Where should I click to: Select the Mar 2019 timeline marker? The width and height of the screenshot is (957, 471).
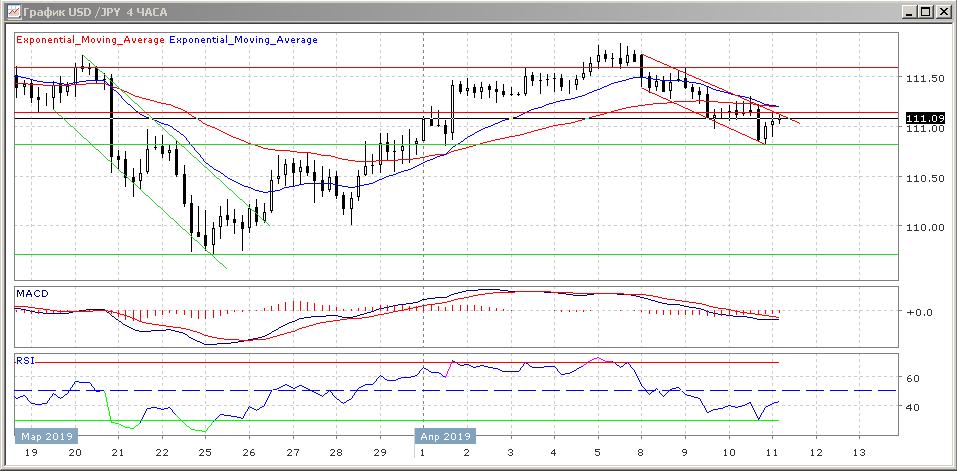click(x=44, y=436)
